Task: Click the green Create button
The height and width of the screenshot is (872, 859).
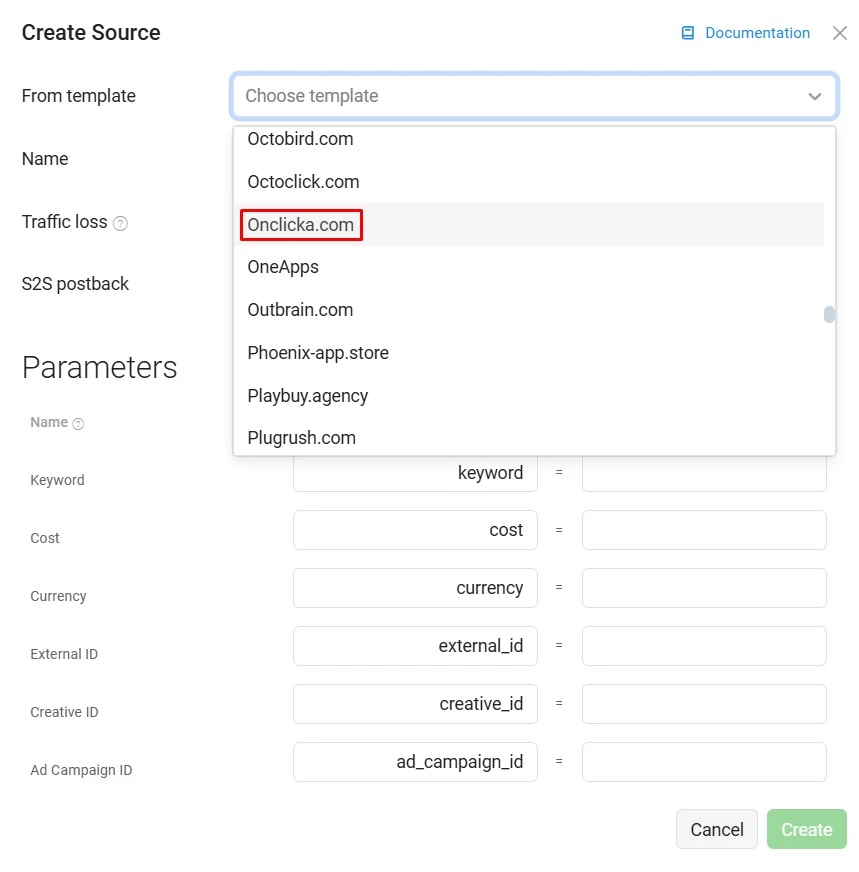Action: coord(806,829)
